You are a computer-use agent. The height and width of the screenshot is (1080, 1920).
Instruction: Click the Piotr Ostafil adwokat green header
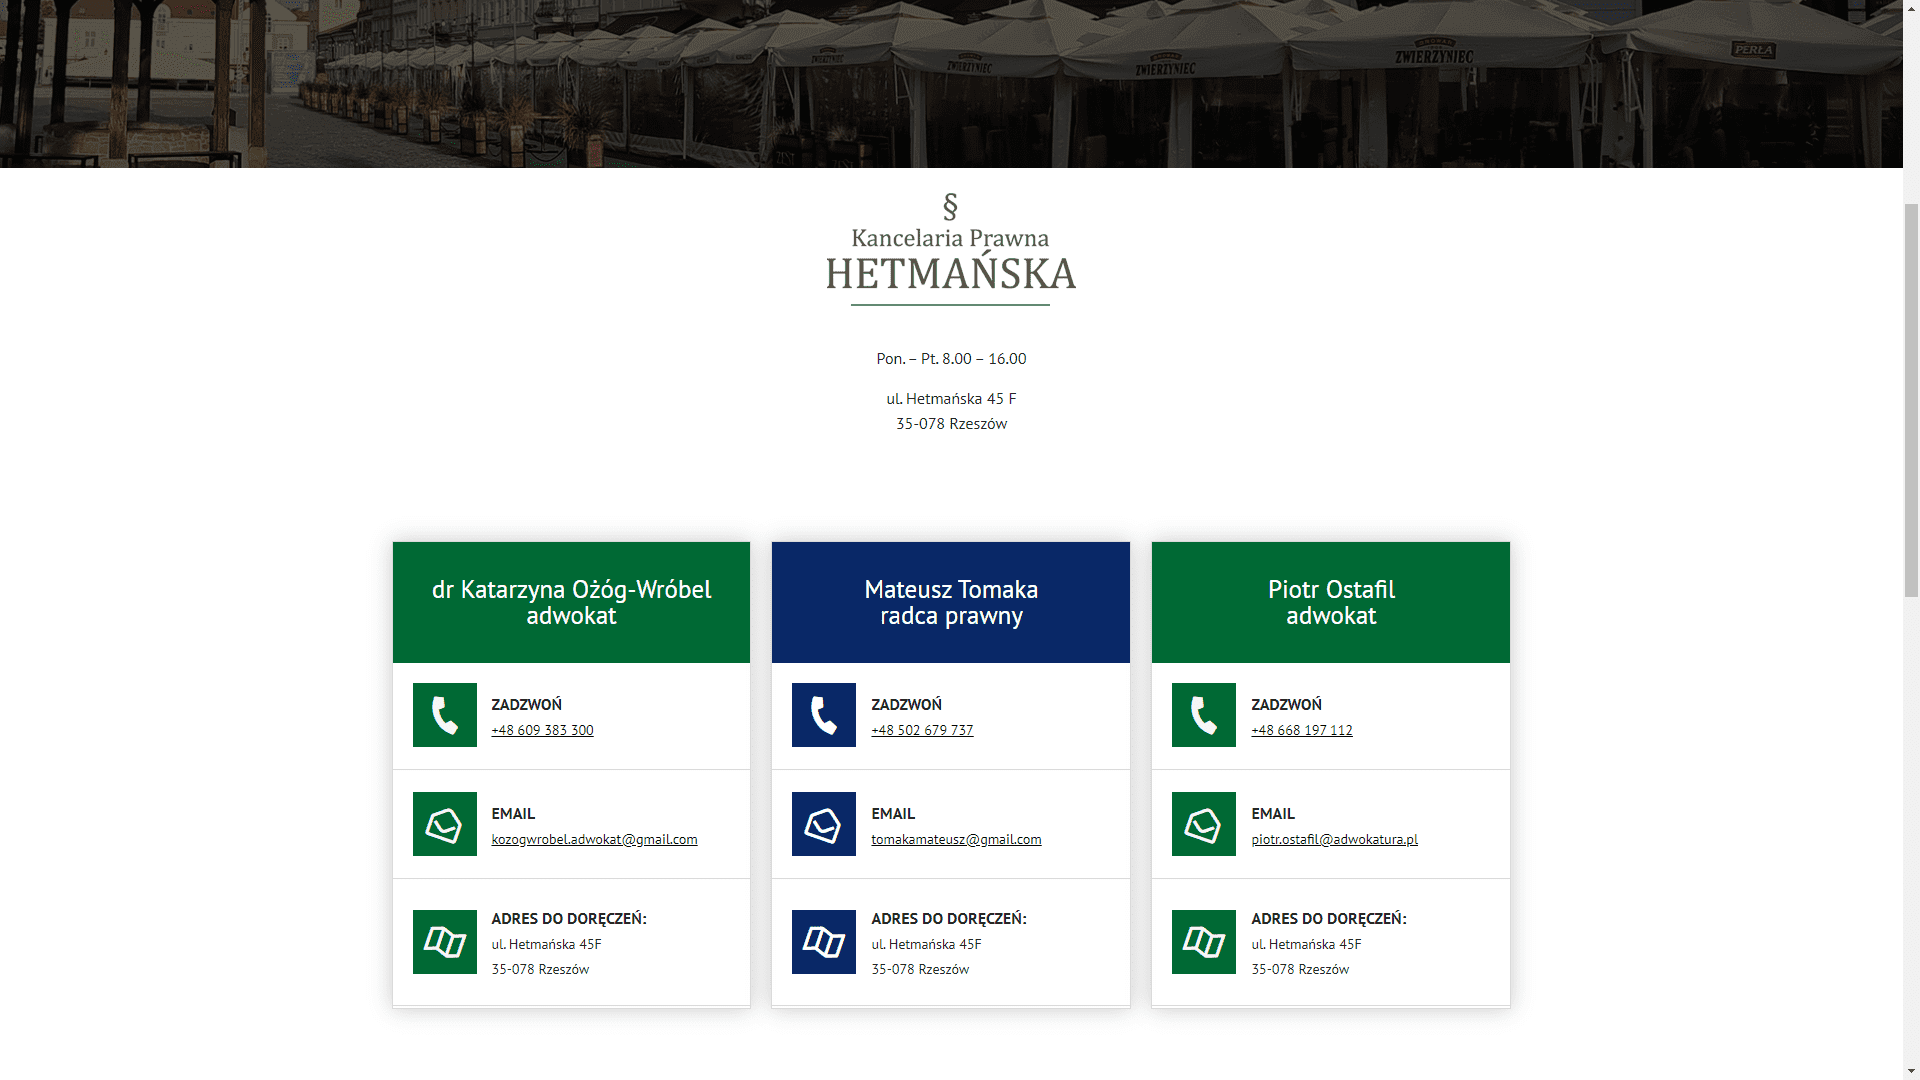(x=1330, y=602)
